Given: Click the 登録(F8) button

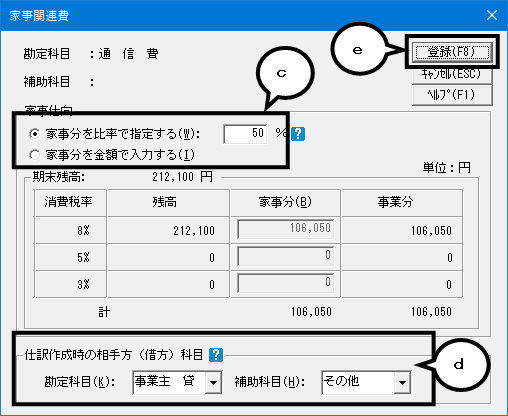Looking at the screenshot, I should pyautogui.click(x=452, y=52).
